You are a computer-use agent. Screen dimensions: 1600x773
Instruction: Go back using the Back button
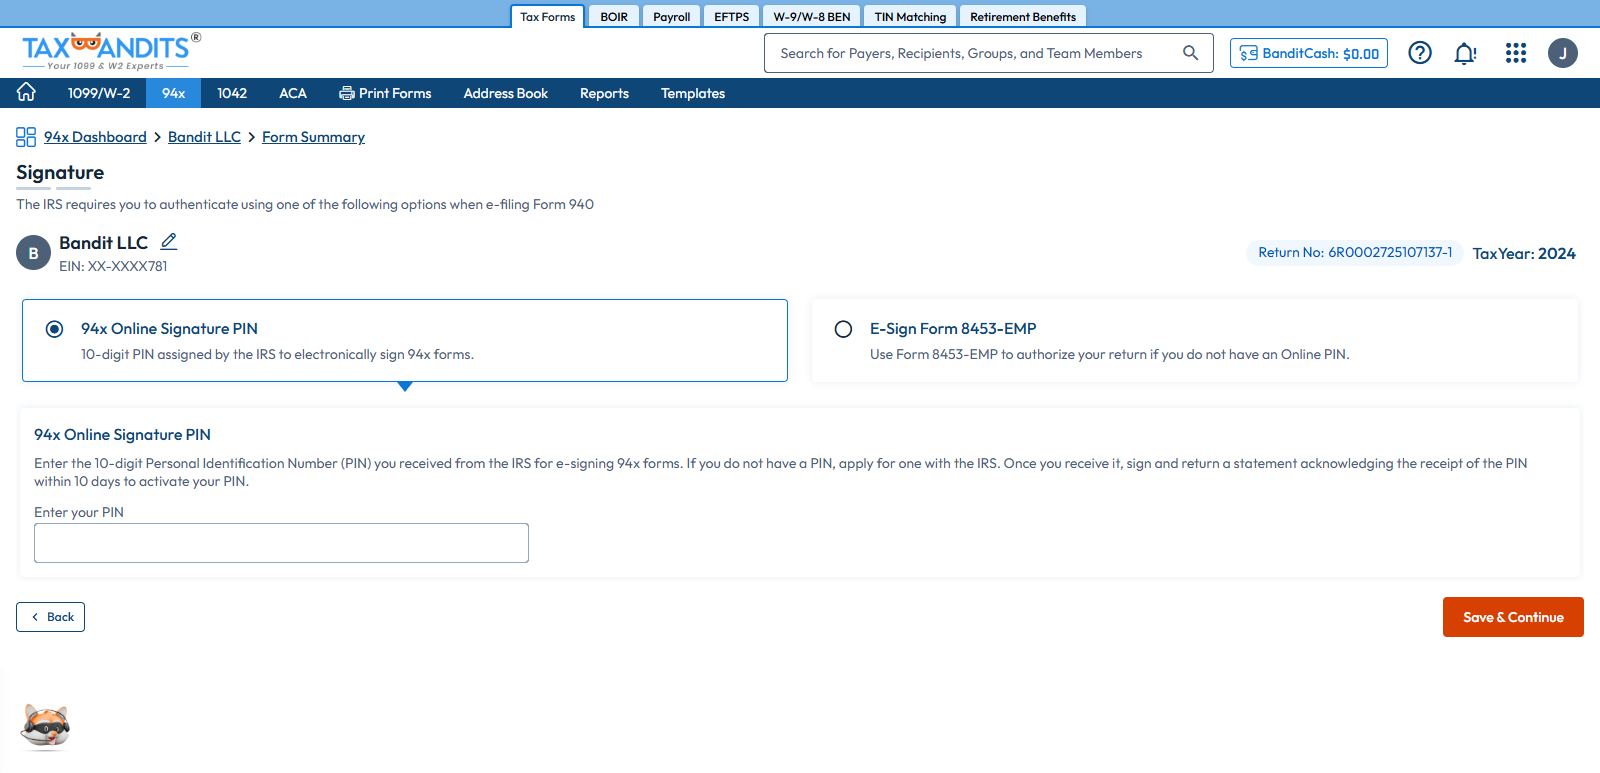pyautogui.click(x=51, y=617)
